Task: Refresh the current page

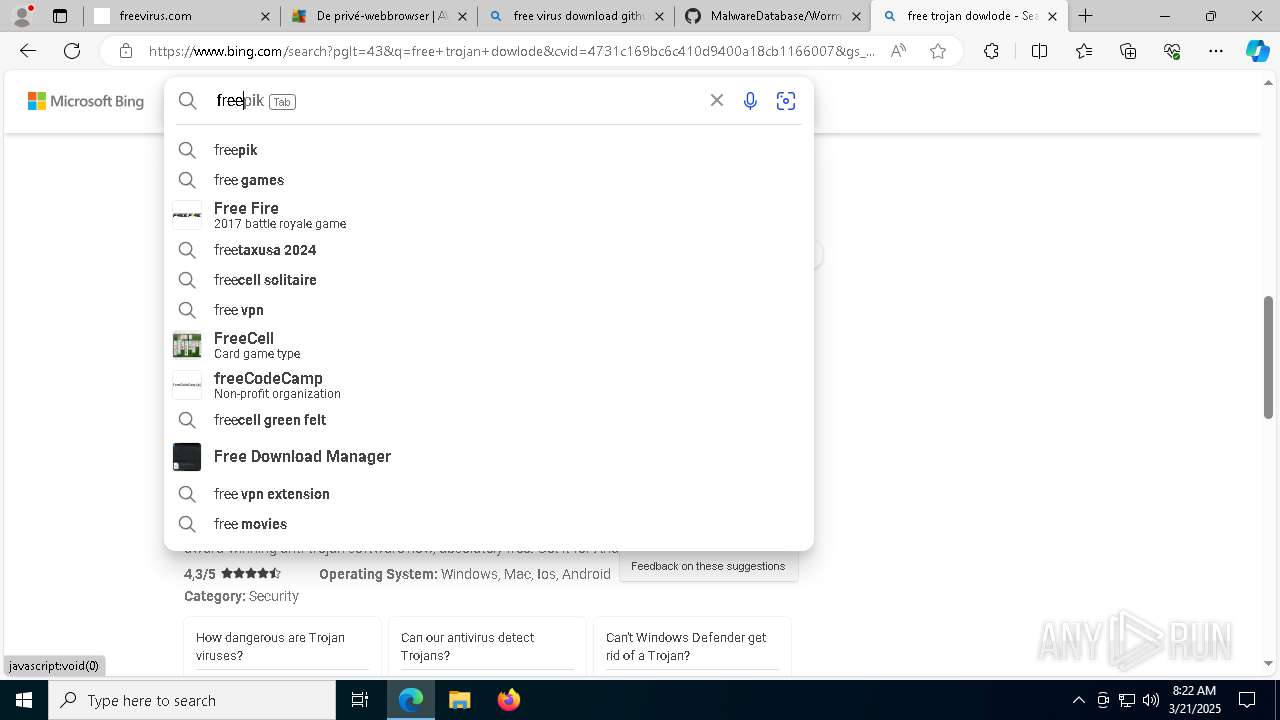Action: (72, 51)
